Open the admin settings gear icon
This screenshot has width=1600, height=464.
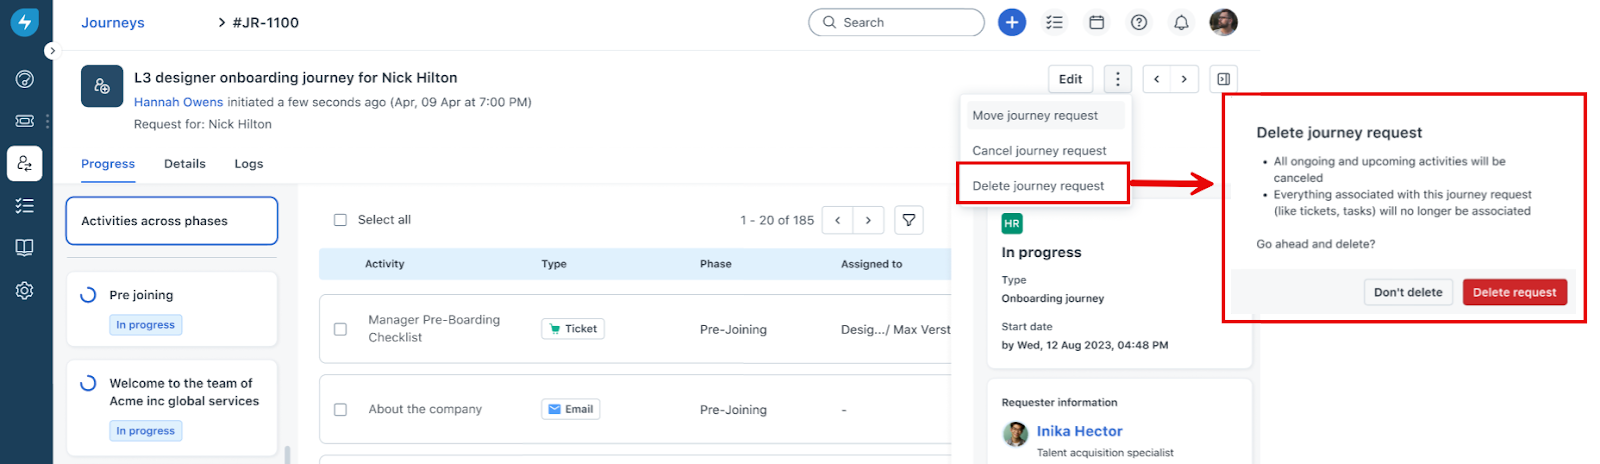[x=25, y=290]
